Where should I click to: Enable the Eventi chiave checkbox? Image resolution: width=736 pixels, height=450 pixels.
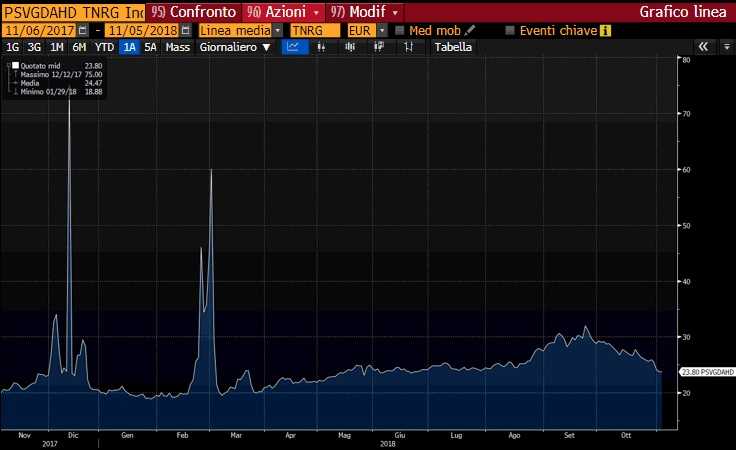point(510,31)
